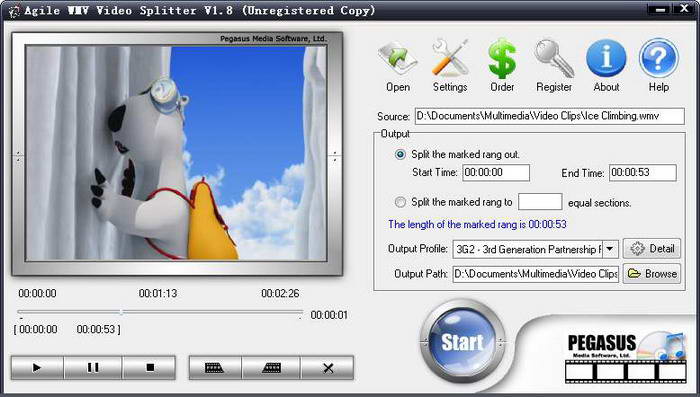The height and width of the screenshot is (397, 700).
Task: Browse for the output path
Action: tap(652, 273)
